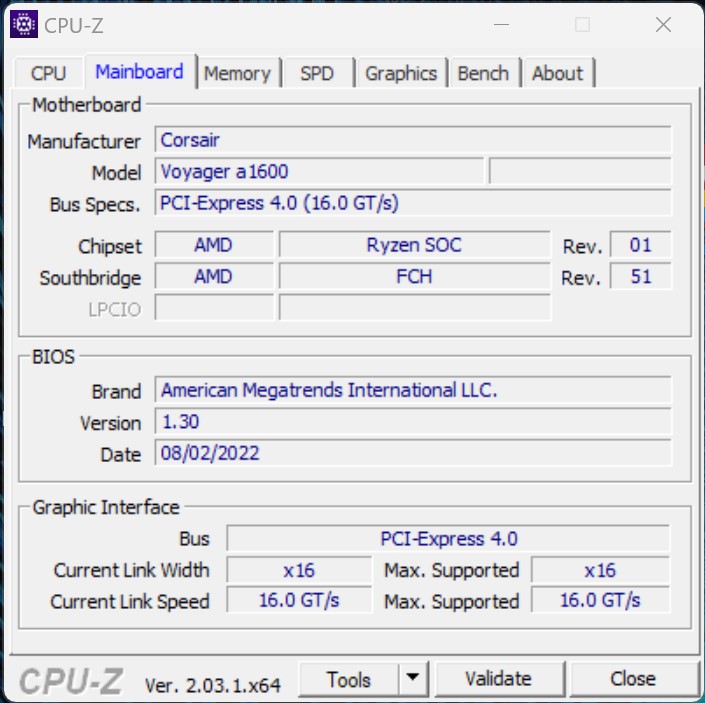Select the Southbridge Rev. value 51
Viewport: 705px width, 703px height.
(x=640, y=276)
